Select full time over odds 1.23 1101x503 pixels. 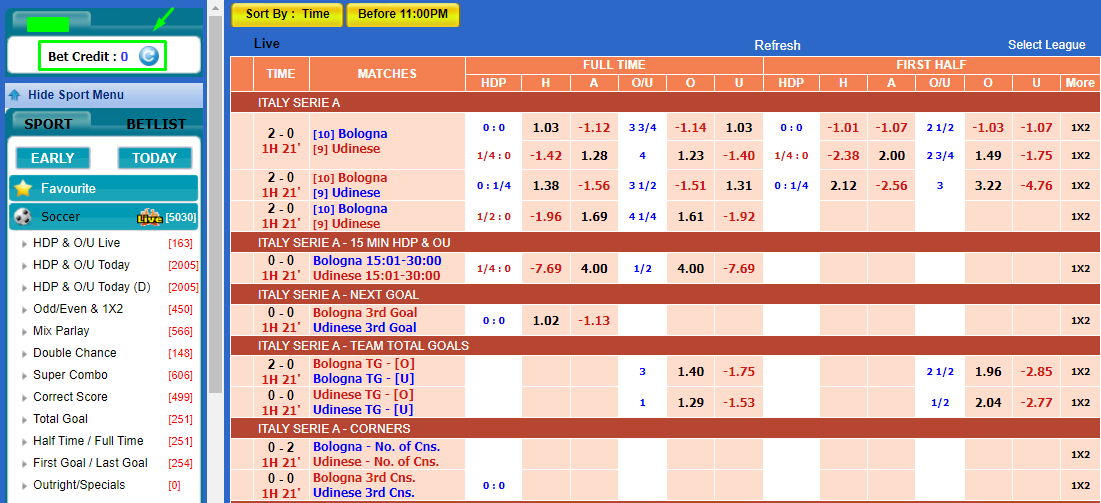(690, 155)
